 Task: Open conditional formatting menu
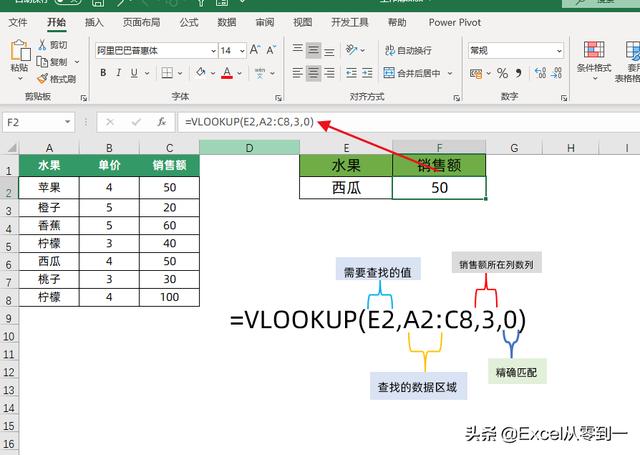pos(594,60)
